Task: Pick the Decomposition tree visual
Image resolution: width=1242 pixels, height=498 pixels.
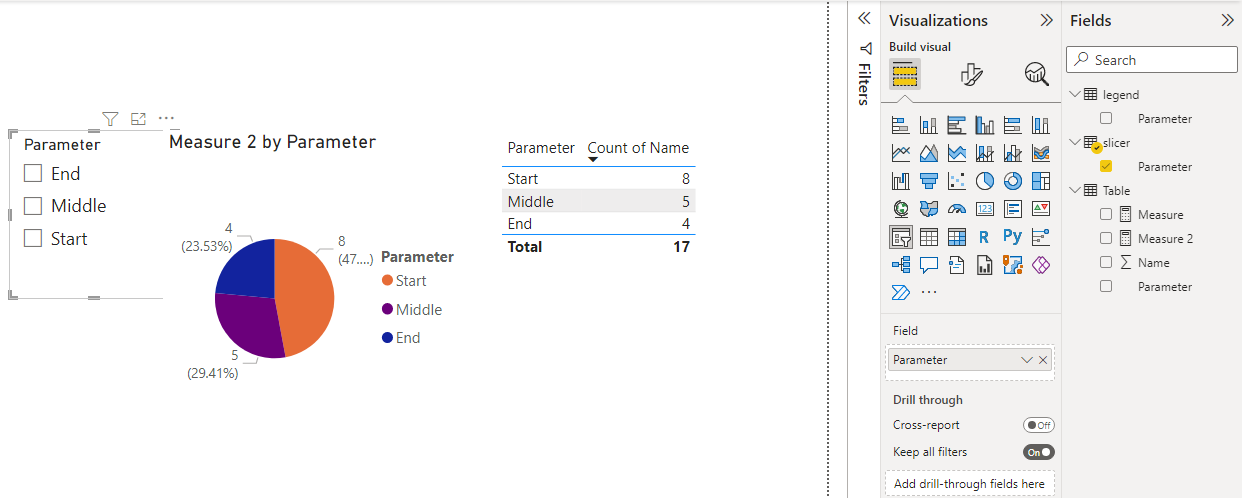Action: pyautogui.click(x=900, y=265)
